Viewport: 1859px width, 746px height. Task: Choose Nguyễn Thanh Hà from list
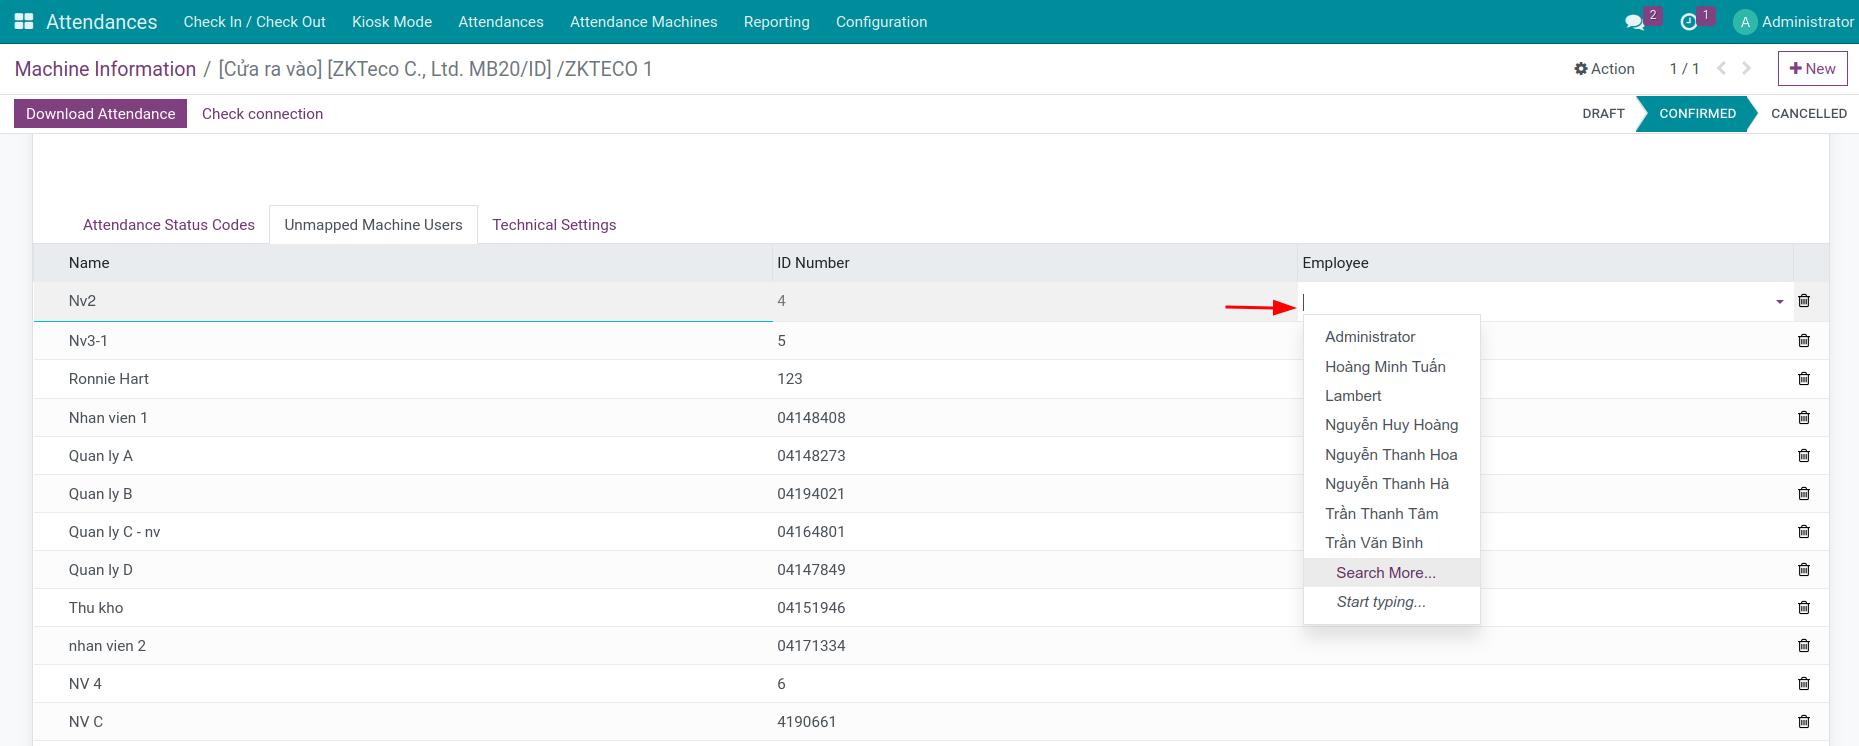pos(1391,484)
